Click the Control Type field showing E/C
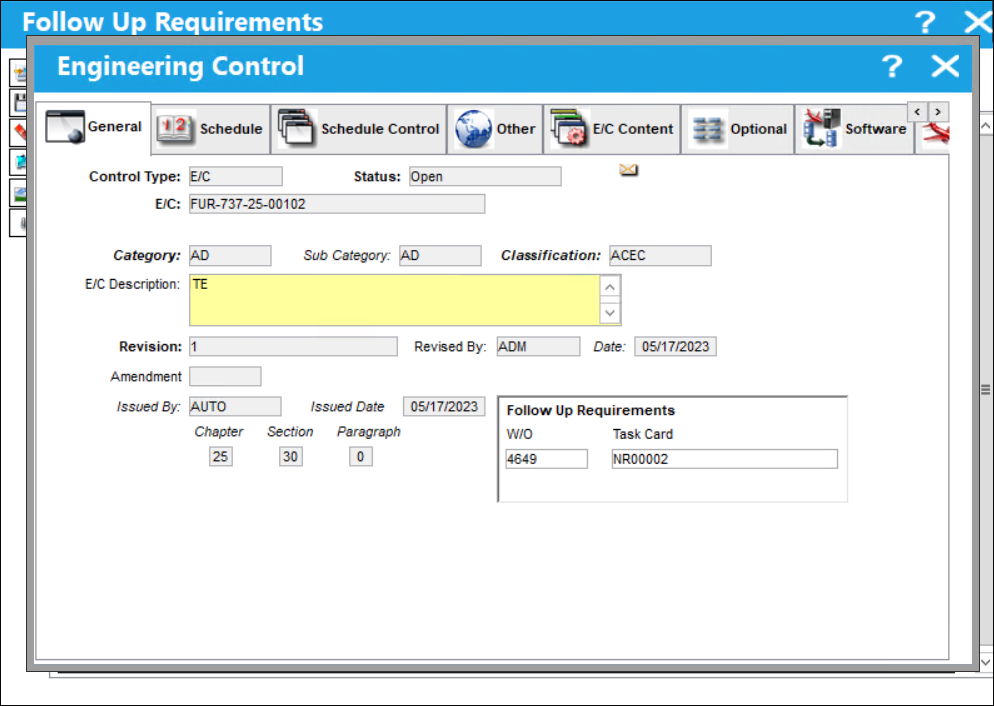994x706 pixels. 236,176
